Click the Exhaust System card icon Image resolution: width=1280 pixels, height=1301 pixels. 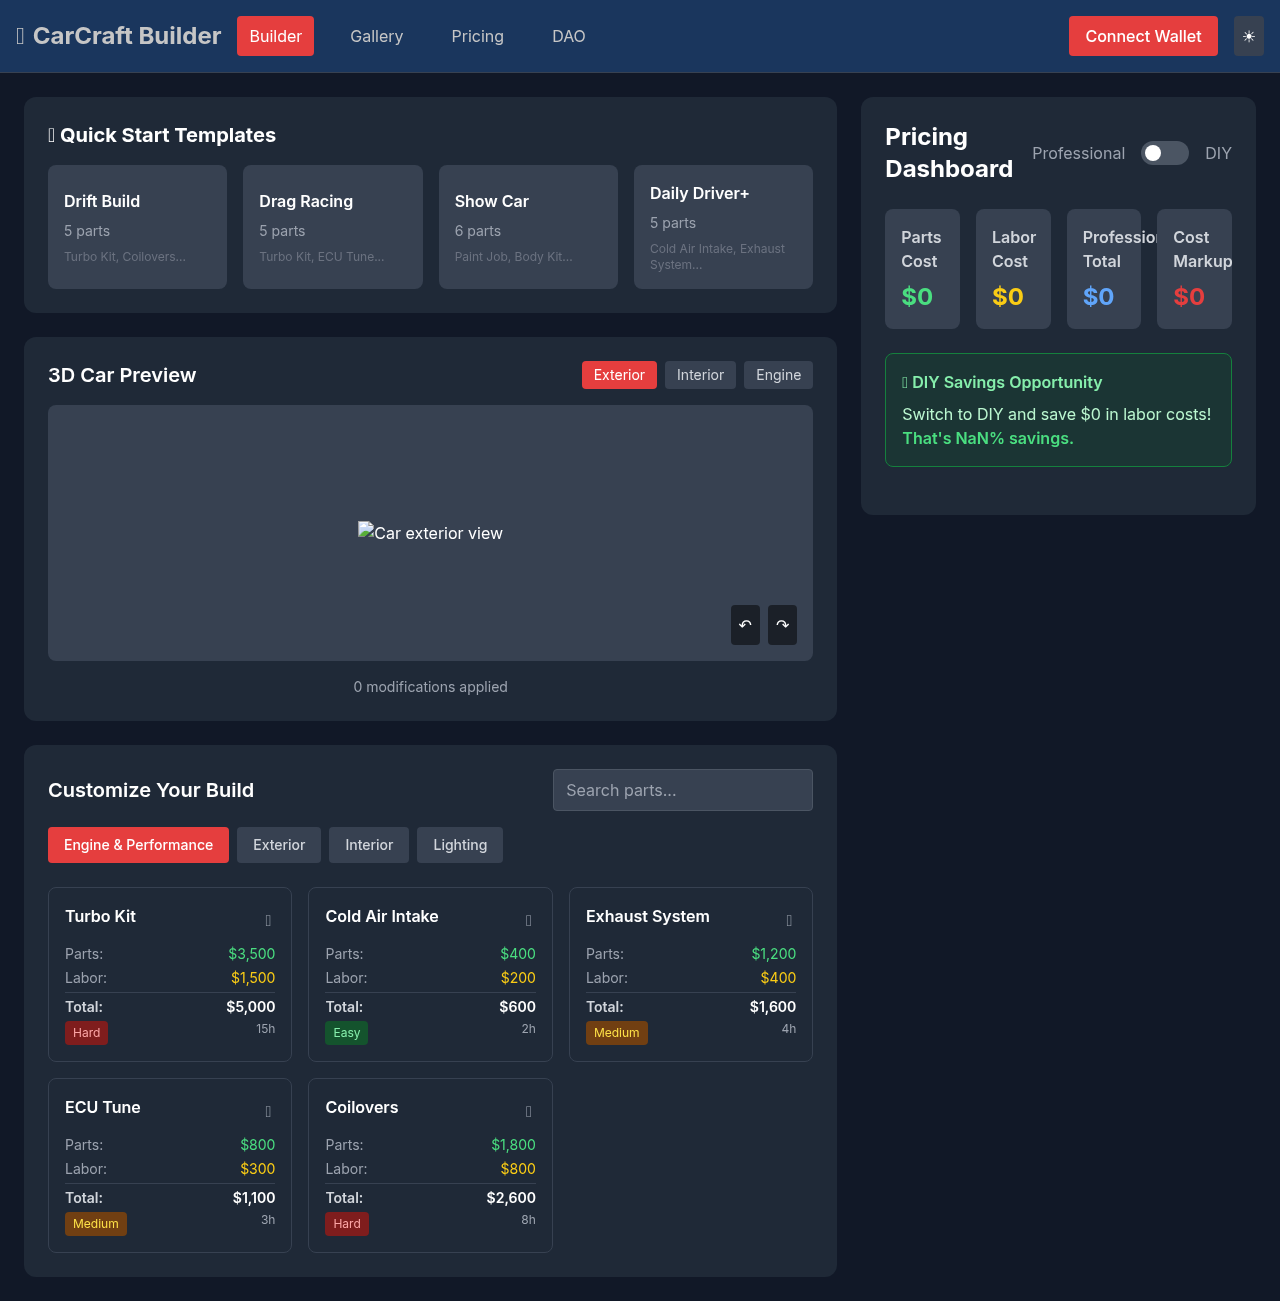coord(789,920)
